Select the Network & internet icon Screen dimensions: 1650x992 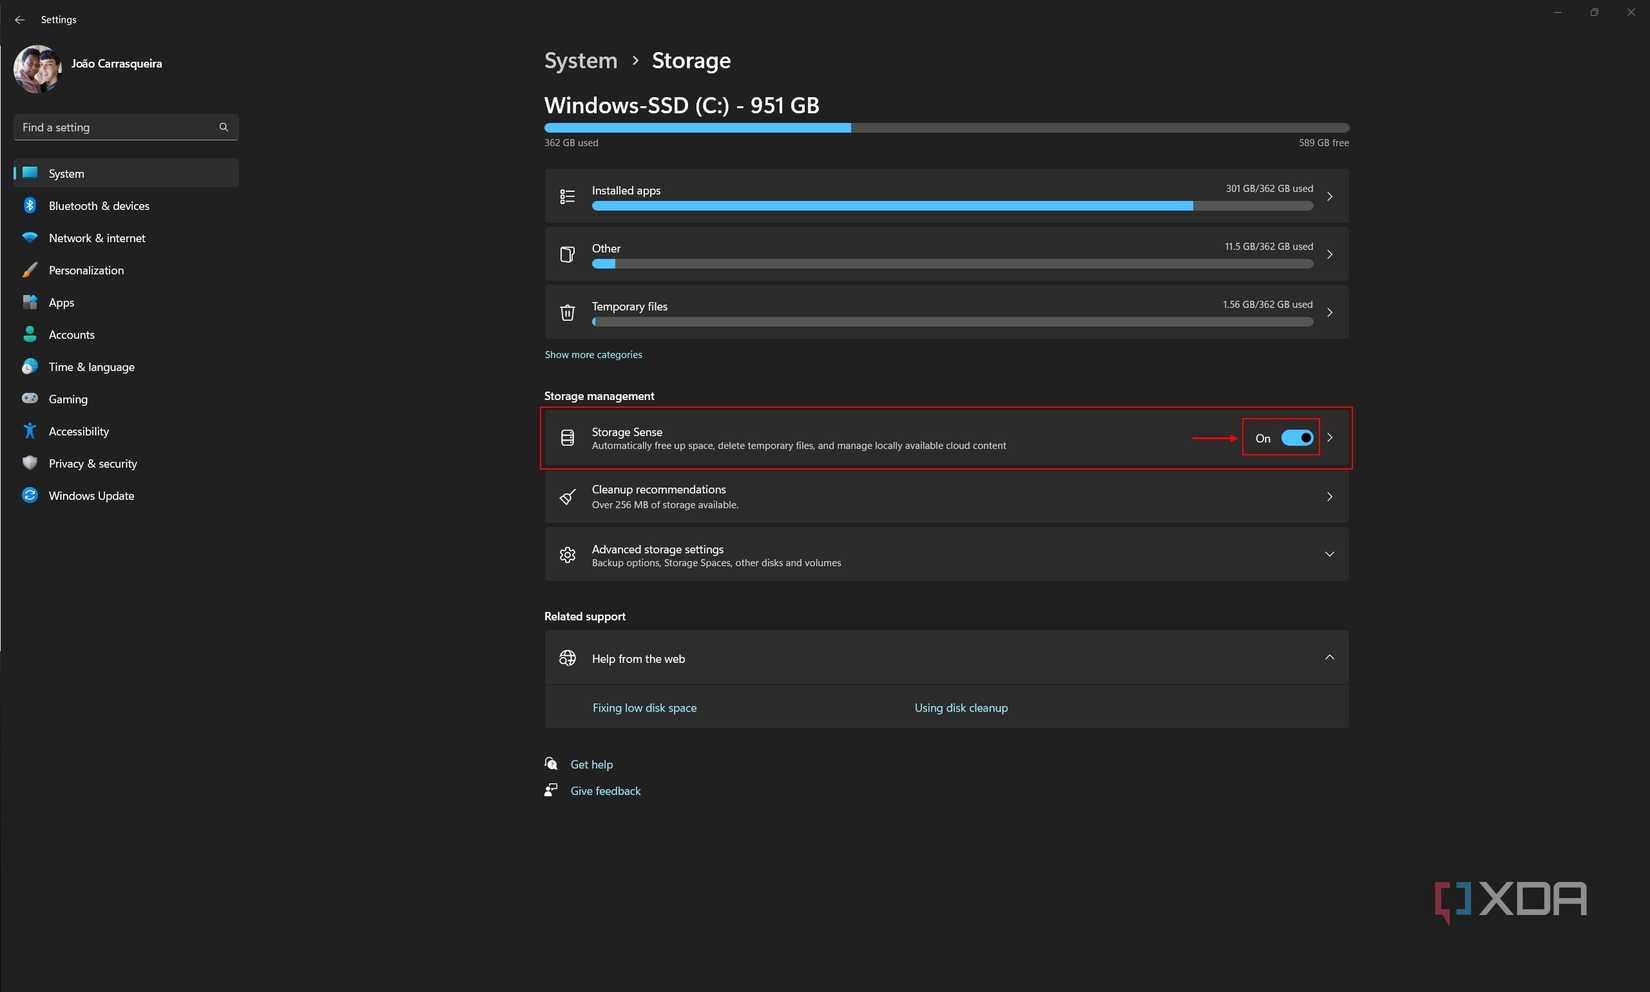coord(30,237)
